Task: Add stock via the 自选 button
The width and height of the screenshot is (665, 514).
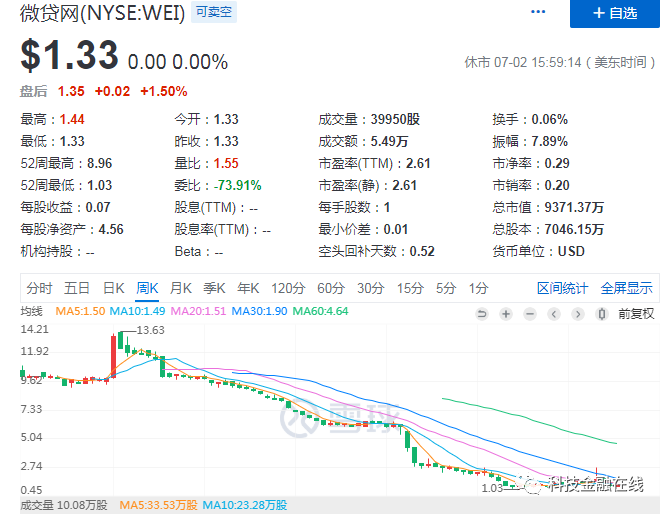Action: tap(615, 14)
